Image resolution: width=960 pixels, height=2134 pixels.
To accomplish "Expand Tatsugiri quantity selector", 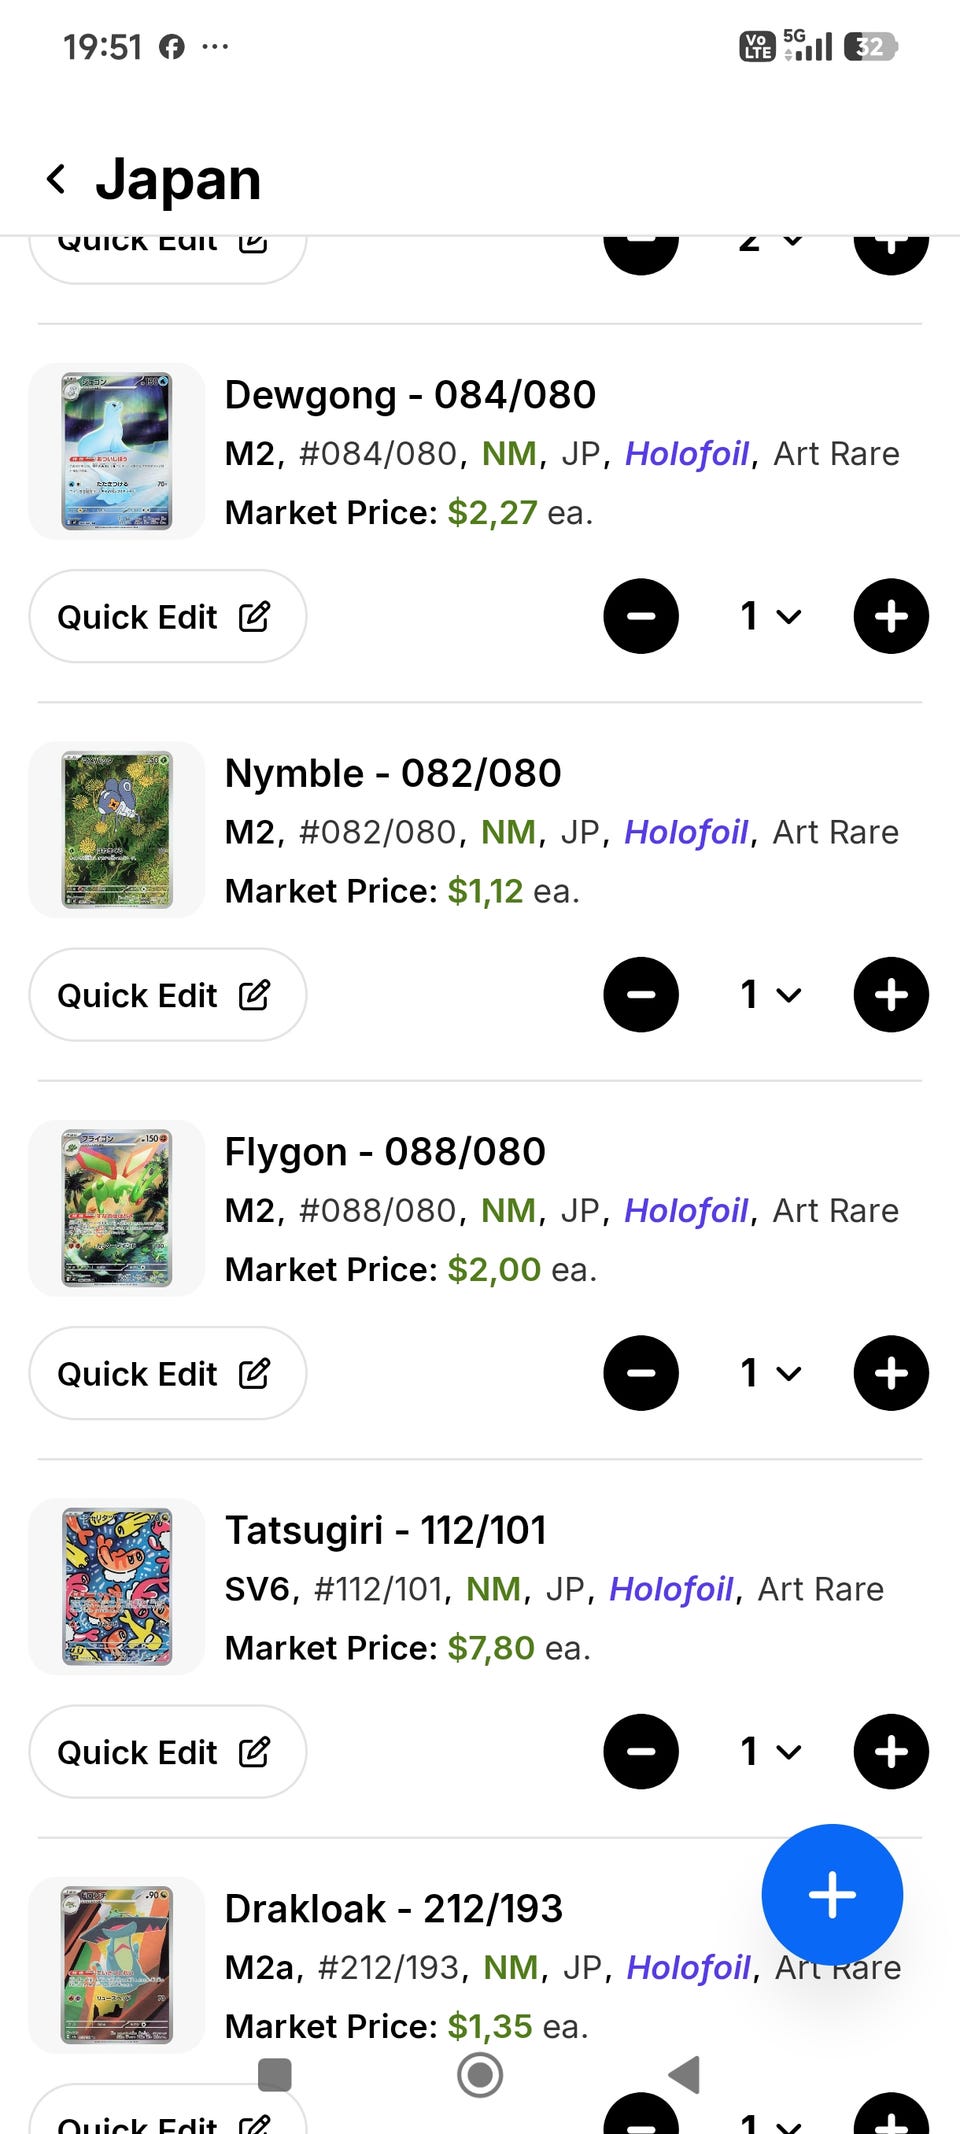I will point(770,1752).
